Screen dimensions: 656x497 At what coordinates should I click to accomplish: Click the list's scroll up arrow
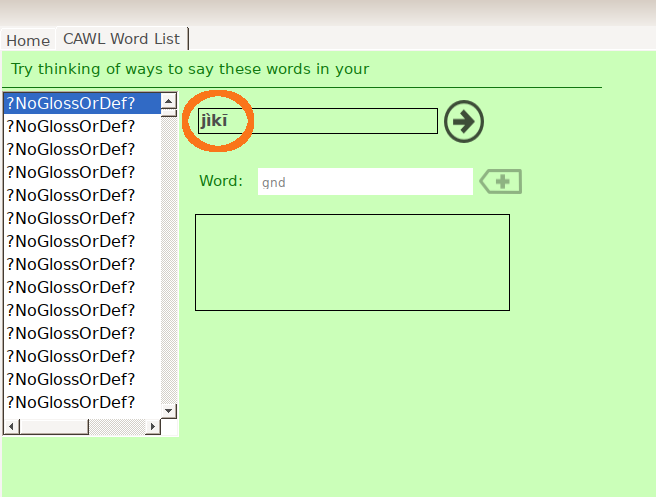point(169,101)
